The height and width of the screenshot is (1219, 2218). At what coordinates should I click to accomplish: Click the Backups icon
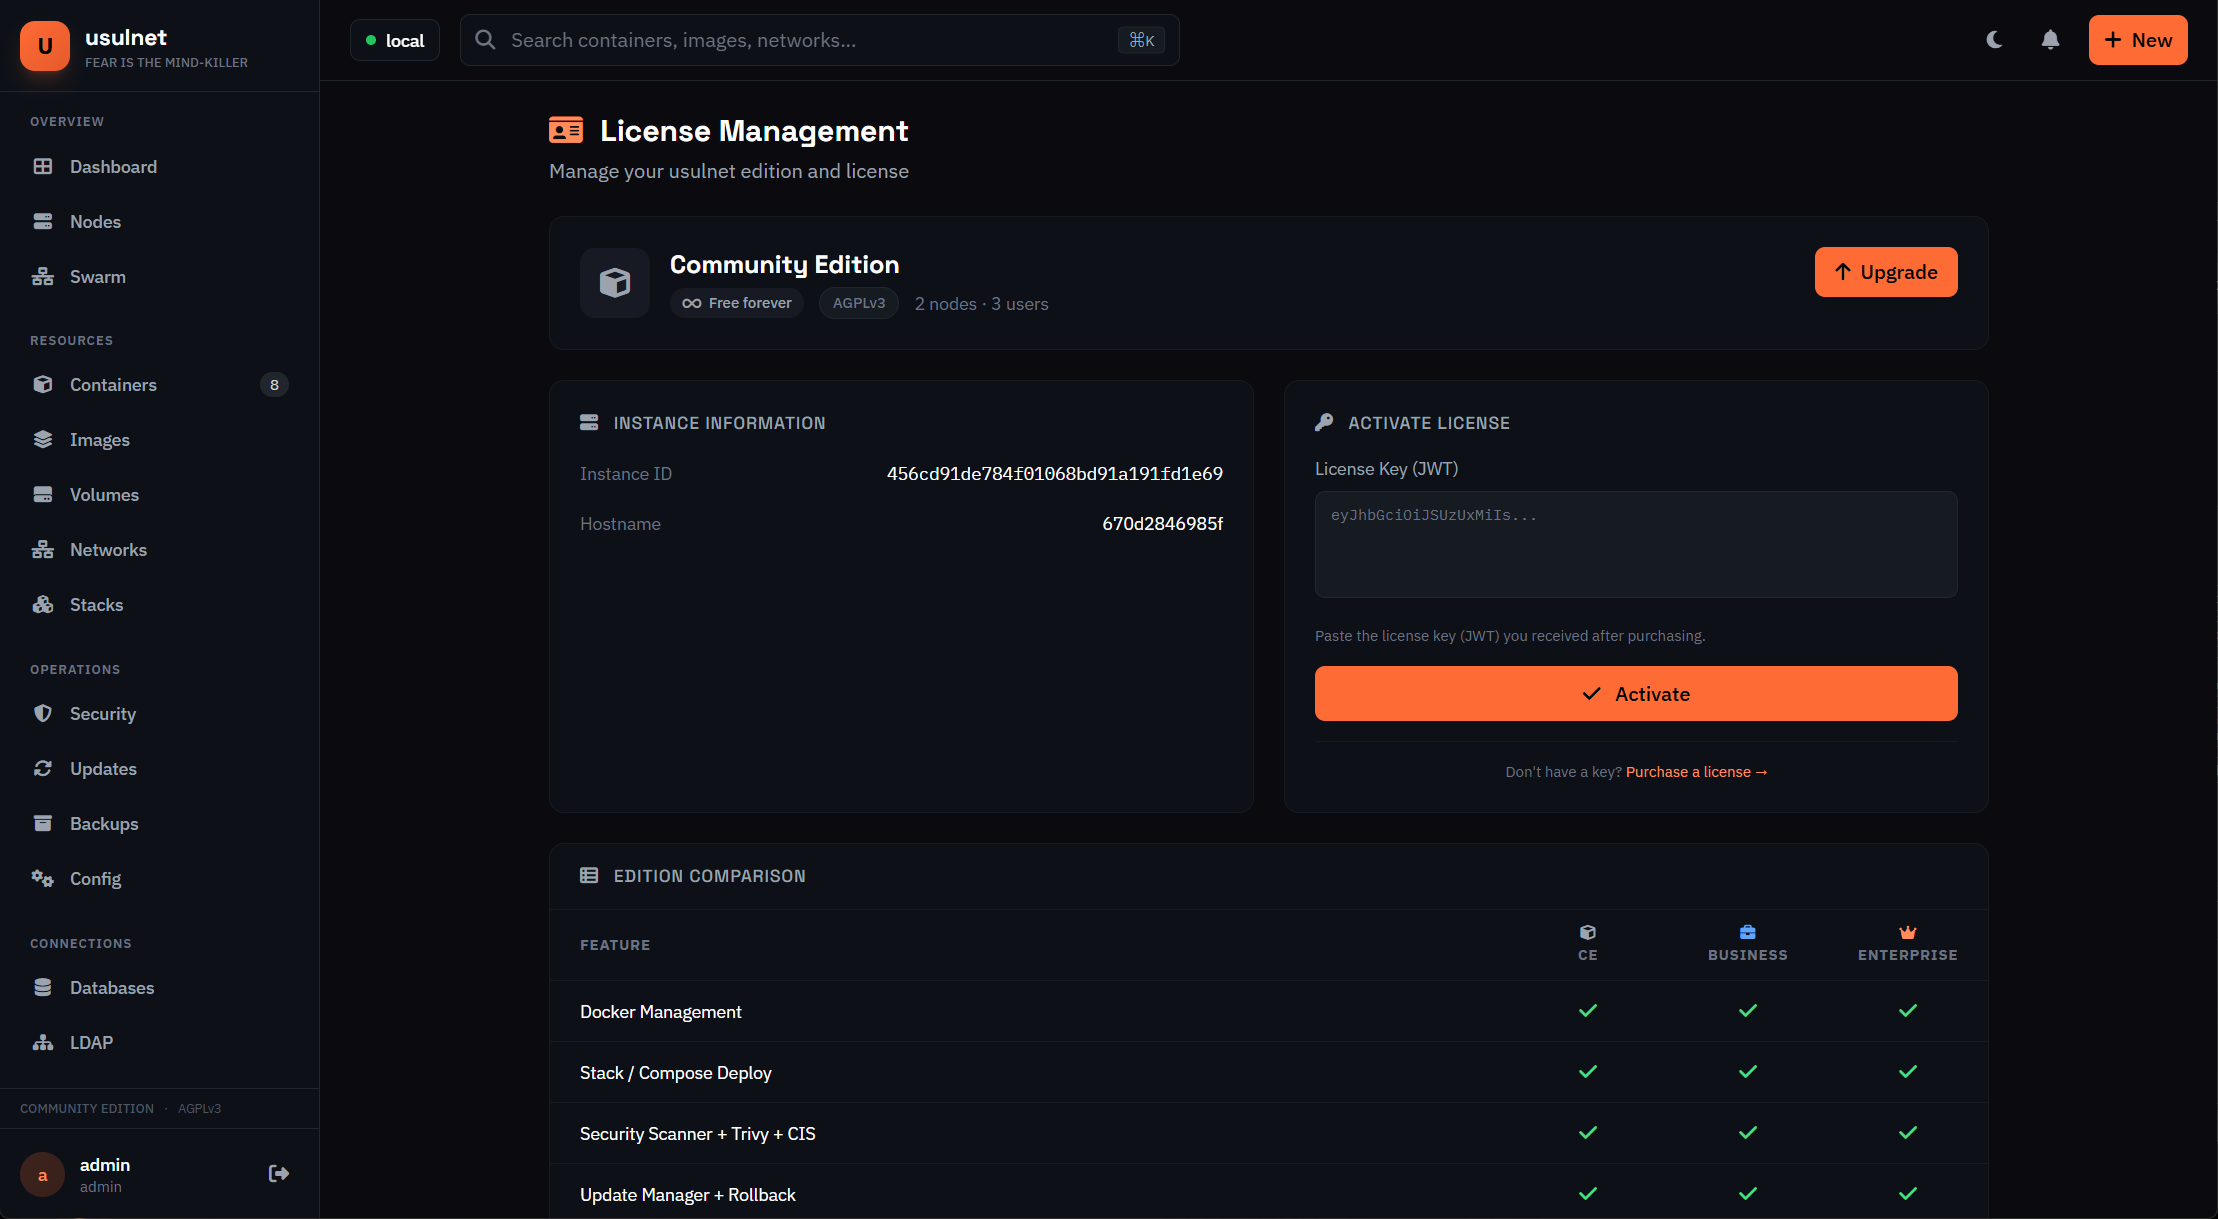tap(43, 823)
